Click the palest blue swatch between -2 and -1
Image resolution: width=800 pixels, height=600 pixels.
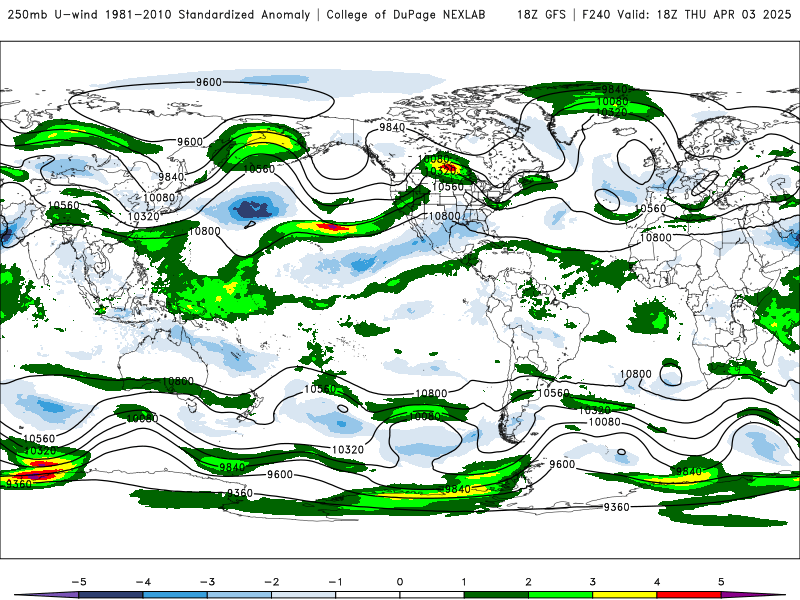click(304, 595)
